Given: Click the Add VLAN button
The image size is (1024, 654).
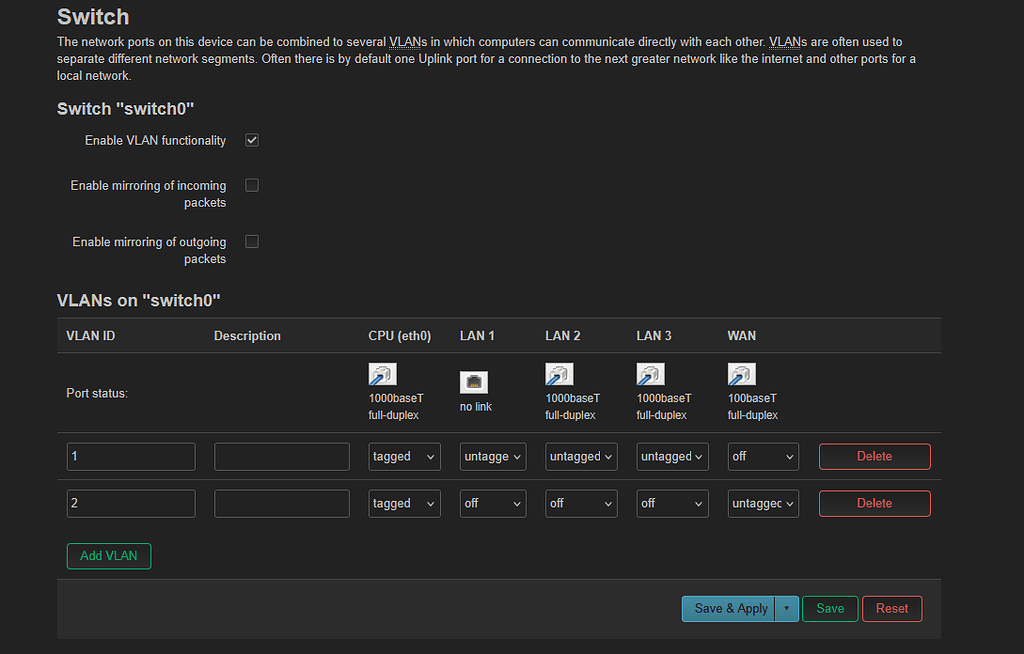Looking at the screenshot, I should click(108, 556).
